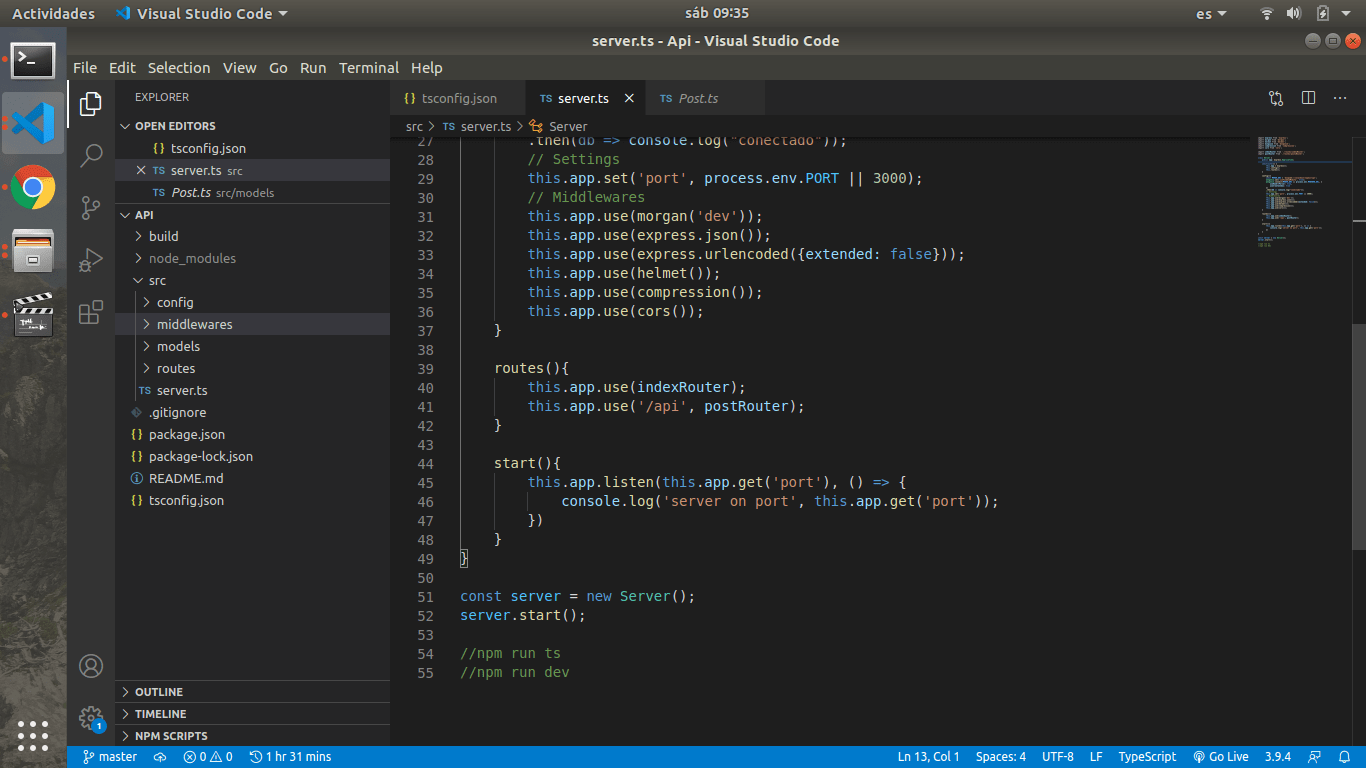Image resolution: width=1366 pixels, height=768 pixels.
Task: Open the Search view in activity bar
Action: pos(91,155)
